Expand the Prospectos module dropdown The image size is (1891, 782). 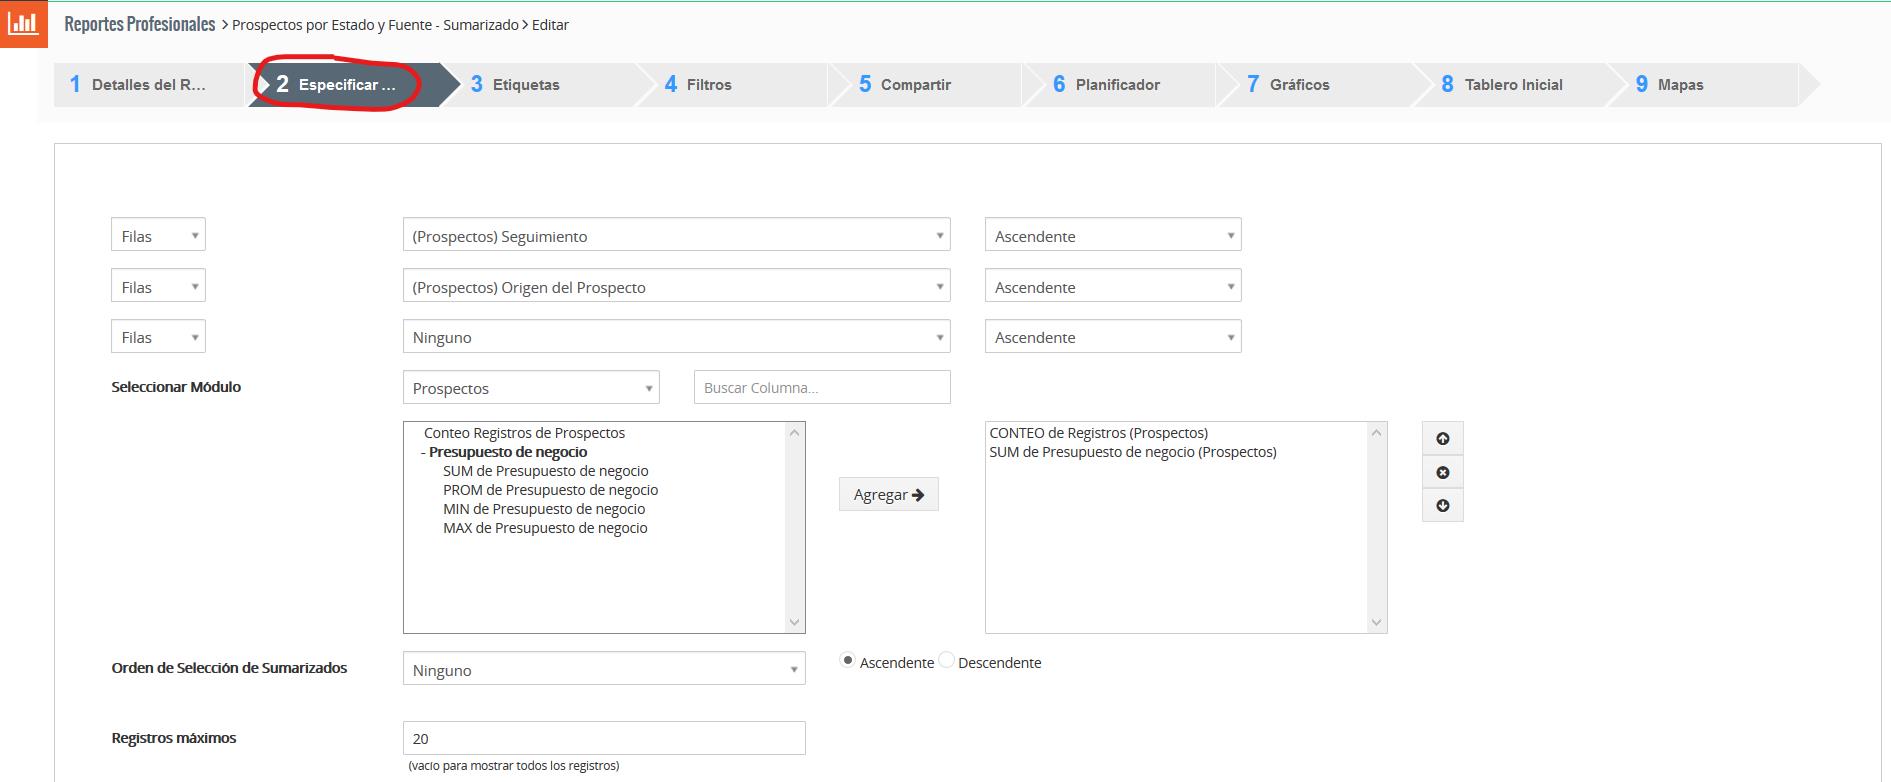pos(530,388)
